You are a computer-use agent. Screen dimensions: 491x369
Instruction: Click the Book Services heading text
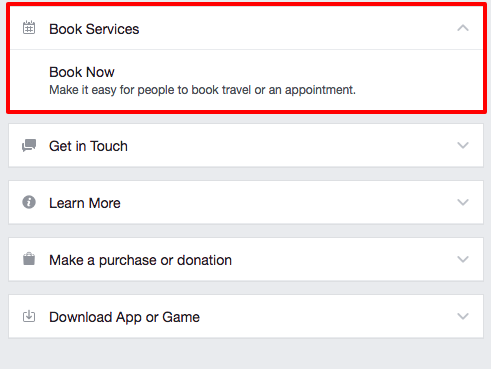pos(94,29)
